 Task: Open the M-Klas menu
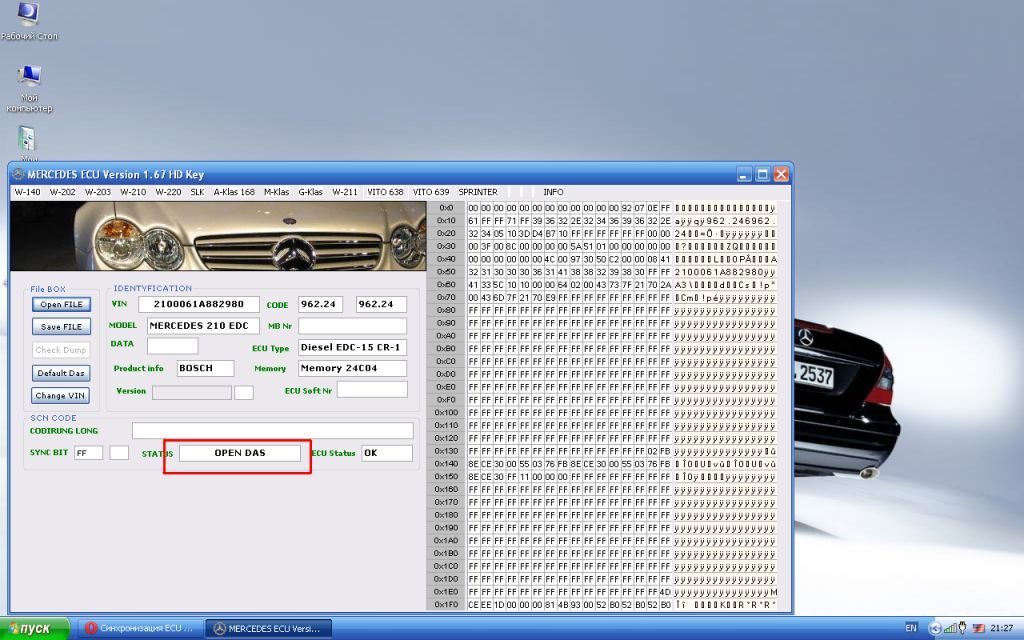276,192
